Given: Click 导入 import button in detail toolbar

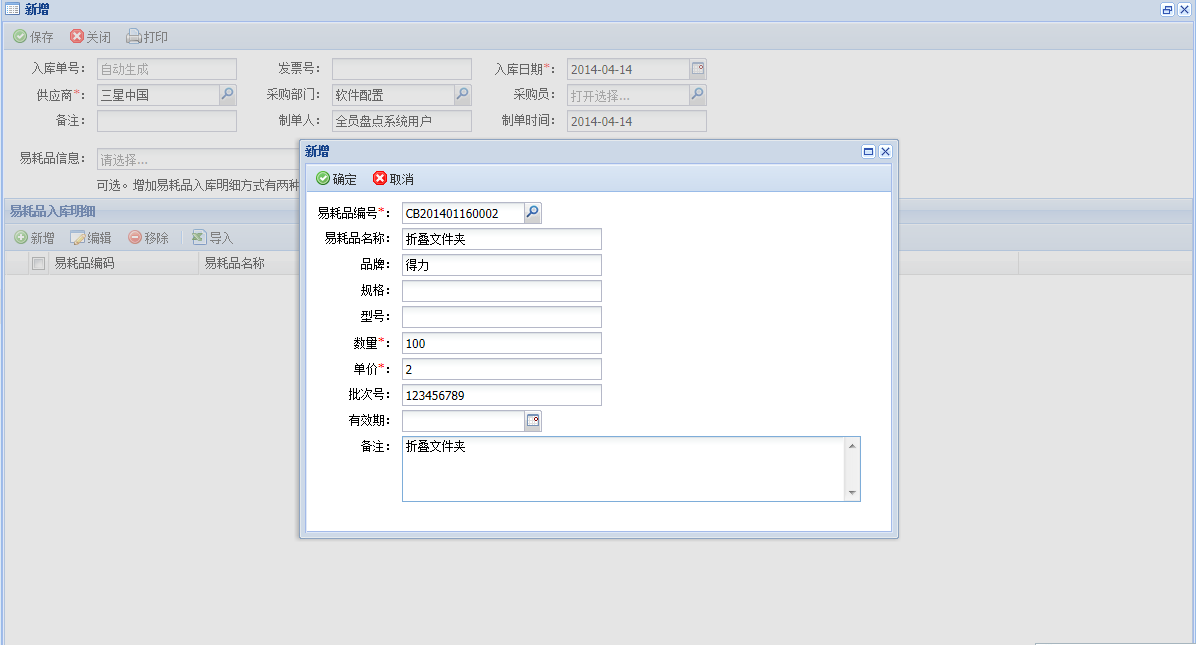Looking at the screenshot, I should click(x=212, y=238).
